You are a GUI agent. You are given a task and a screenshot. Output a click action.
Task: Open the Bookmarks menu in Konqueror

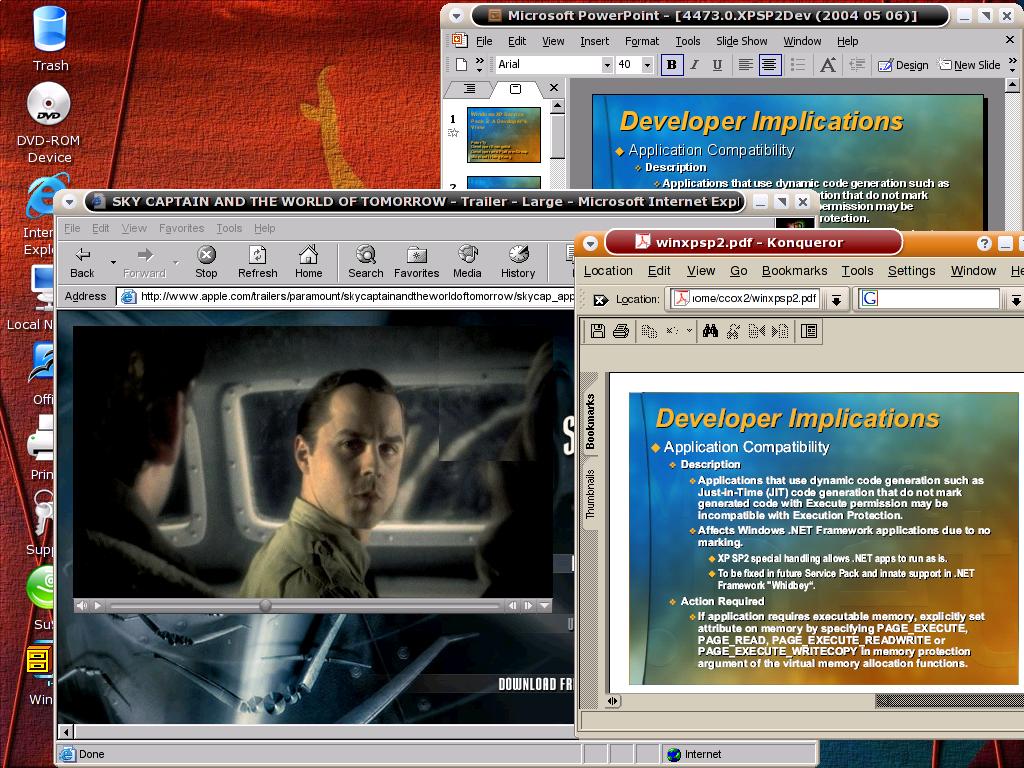[794, 270]
